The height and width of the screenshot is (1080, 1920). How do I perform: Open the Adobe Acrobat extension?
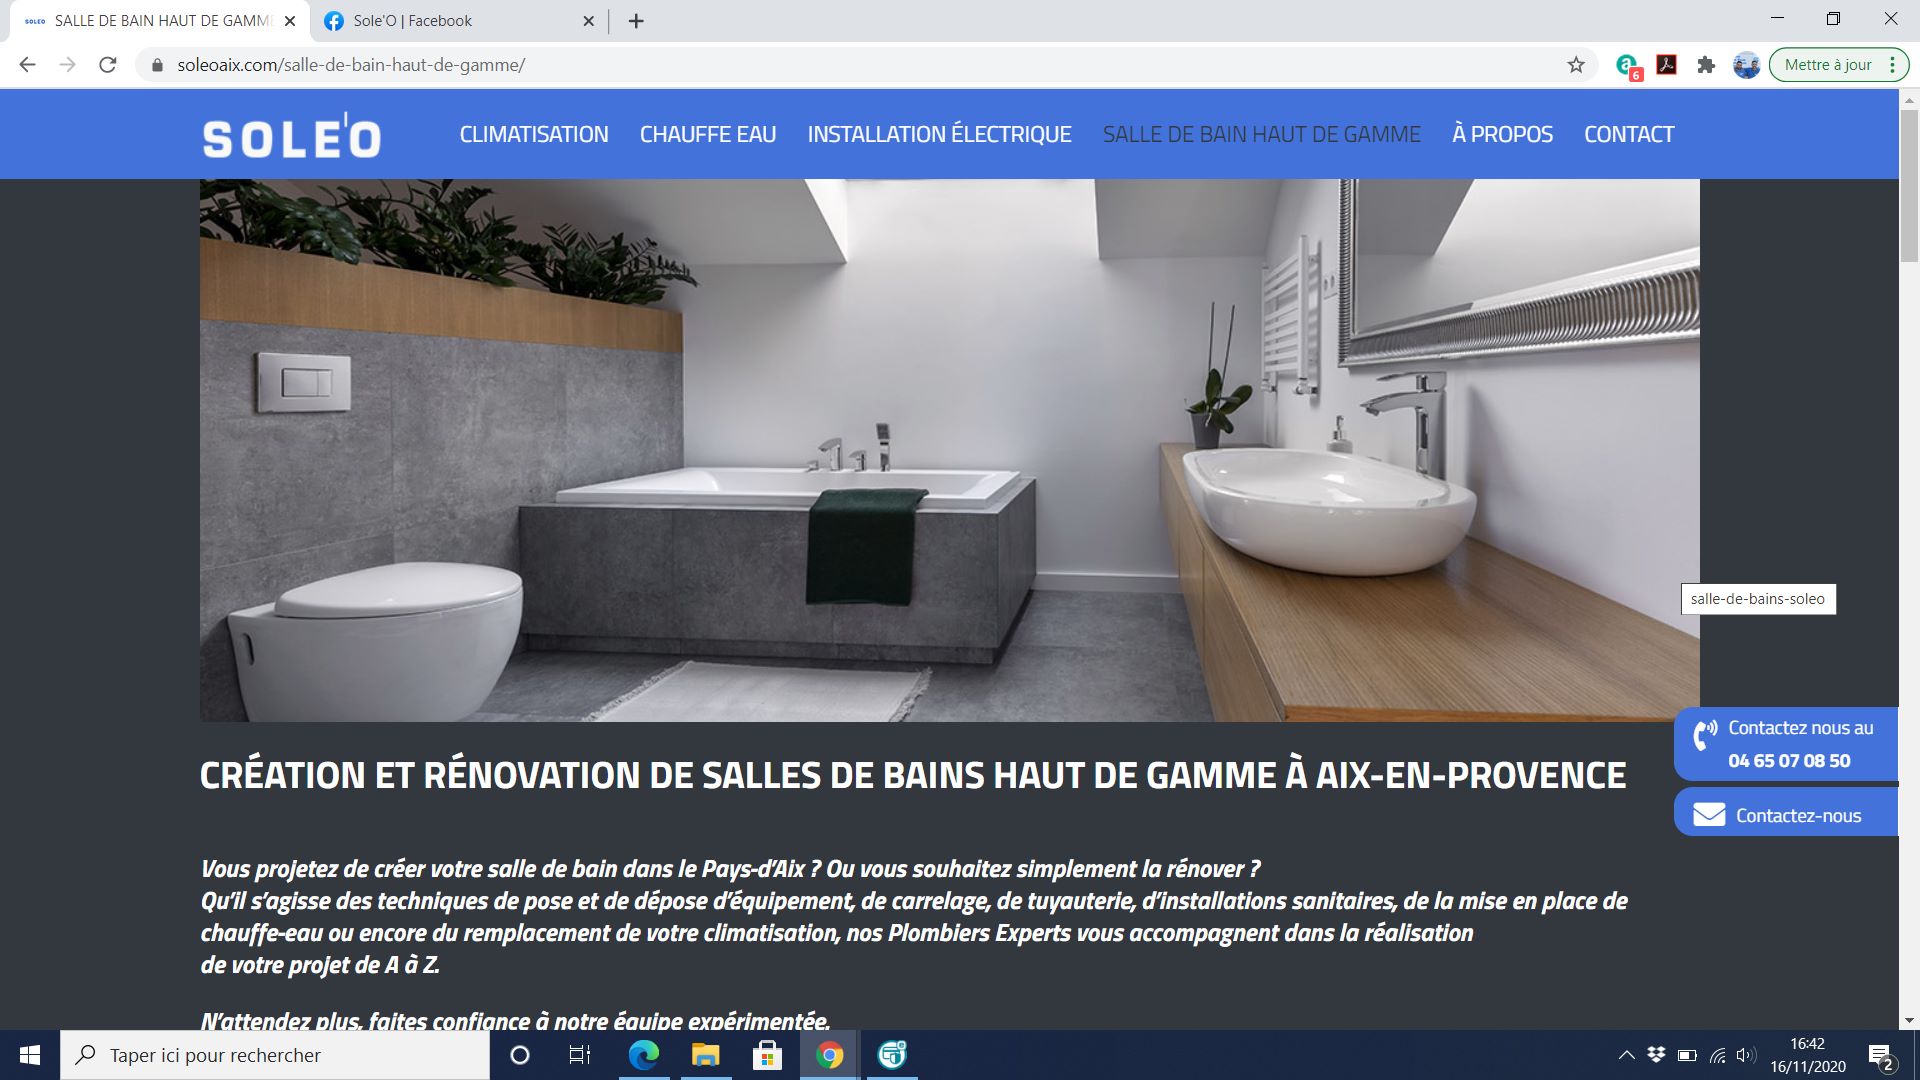click(1667, 65)
